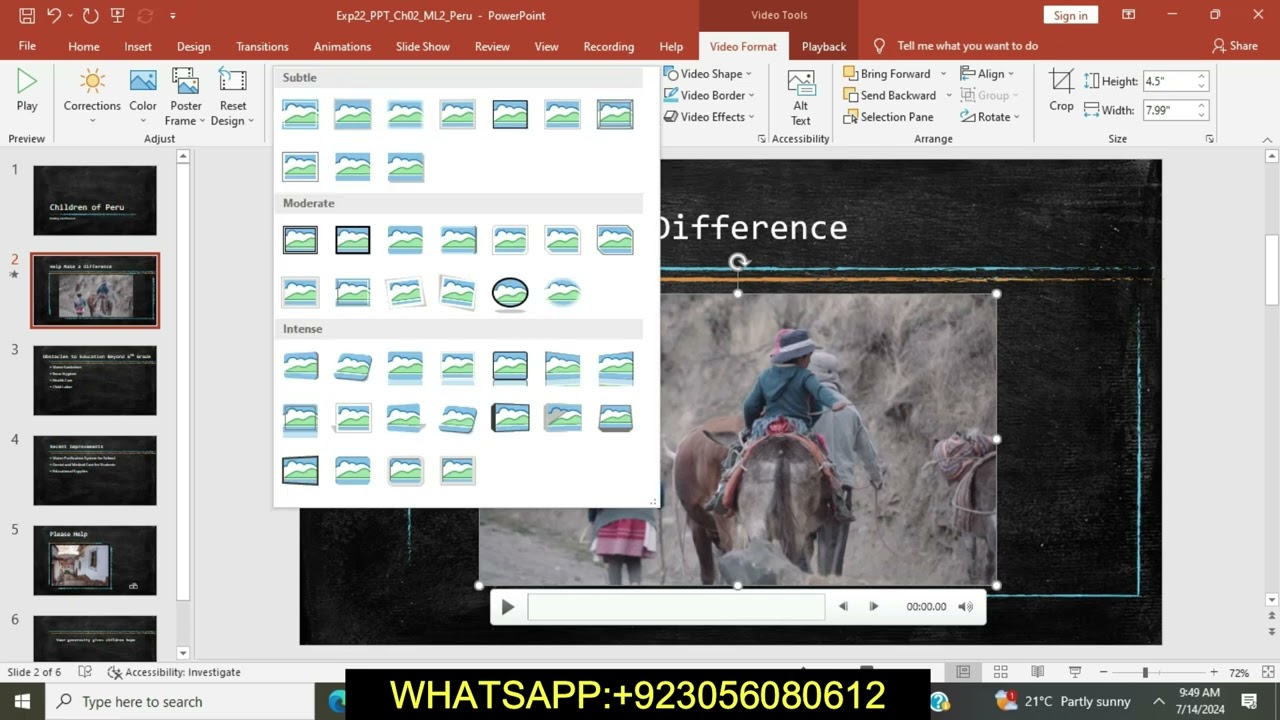Increase video Width with the up stepper
Image resolution: width=1280 pixels, height=720 pixels.
[x=1202, y=105]
